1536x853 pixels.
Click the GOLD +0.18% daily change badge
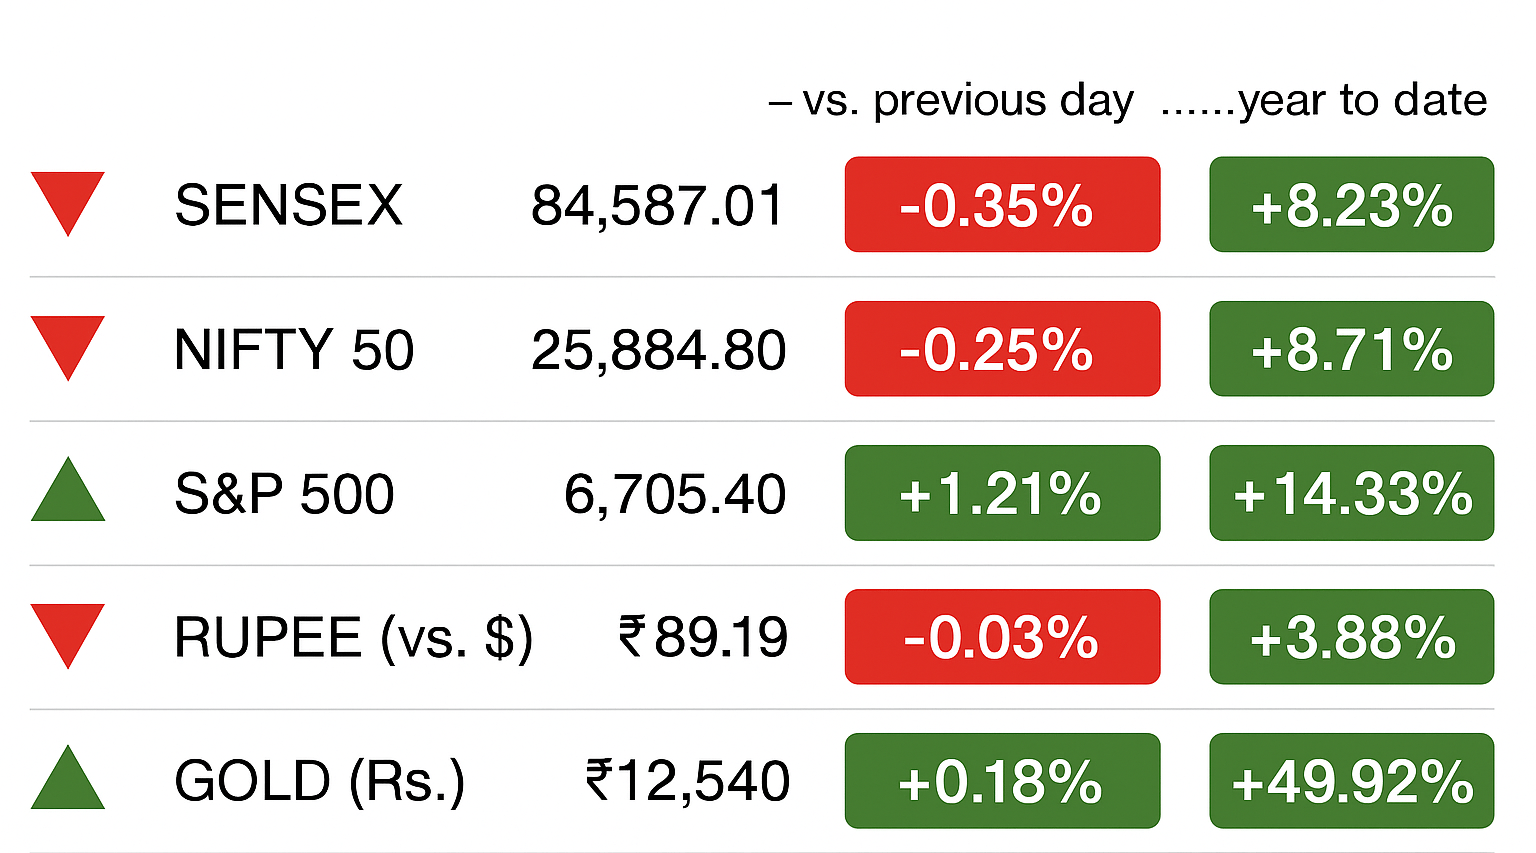point(1002,781)
